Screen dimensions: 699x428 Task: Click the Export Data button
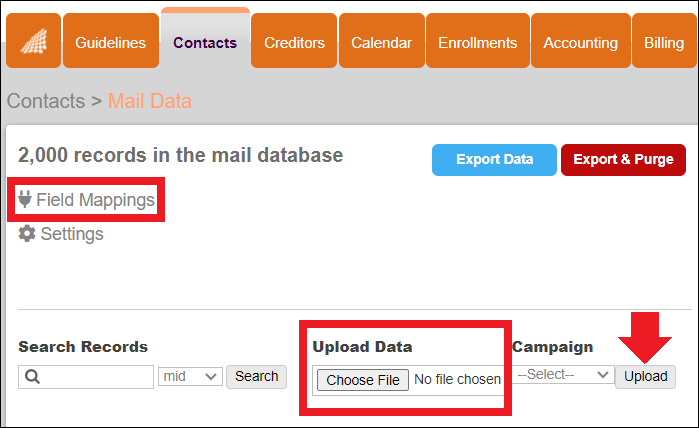pos(494,160)
